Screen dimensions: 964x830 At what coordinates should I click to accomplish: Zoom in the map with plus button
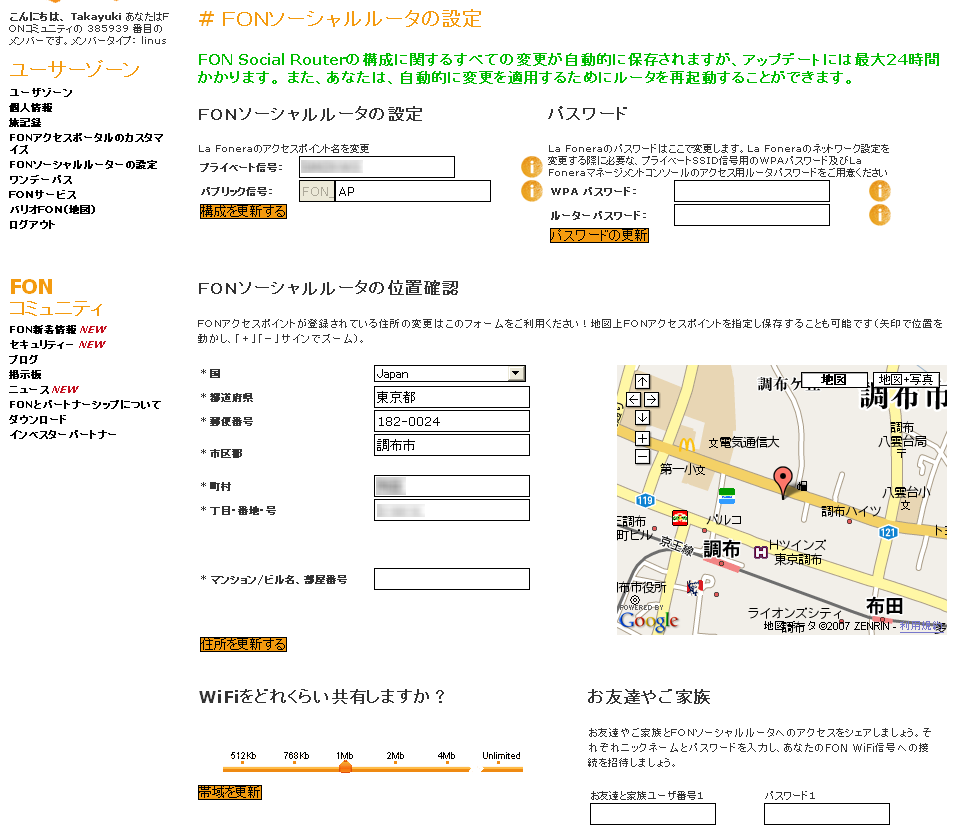642,438
